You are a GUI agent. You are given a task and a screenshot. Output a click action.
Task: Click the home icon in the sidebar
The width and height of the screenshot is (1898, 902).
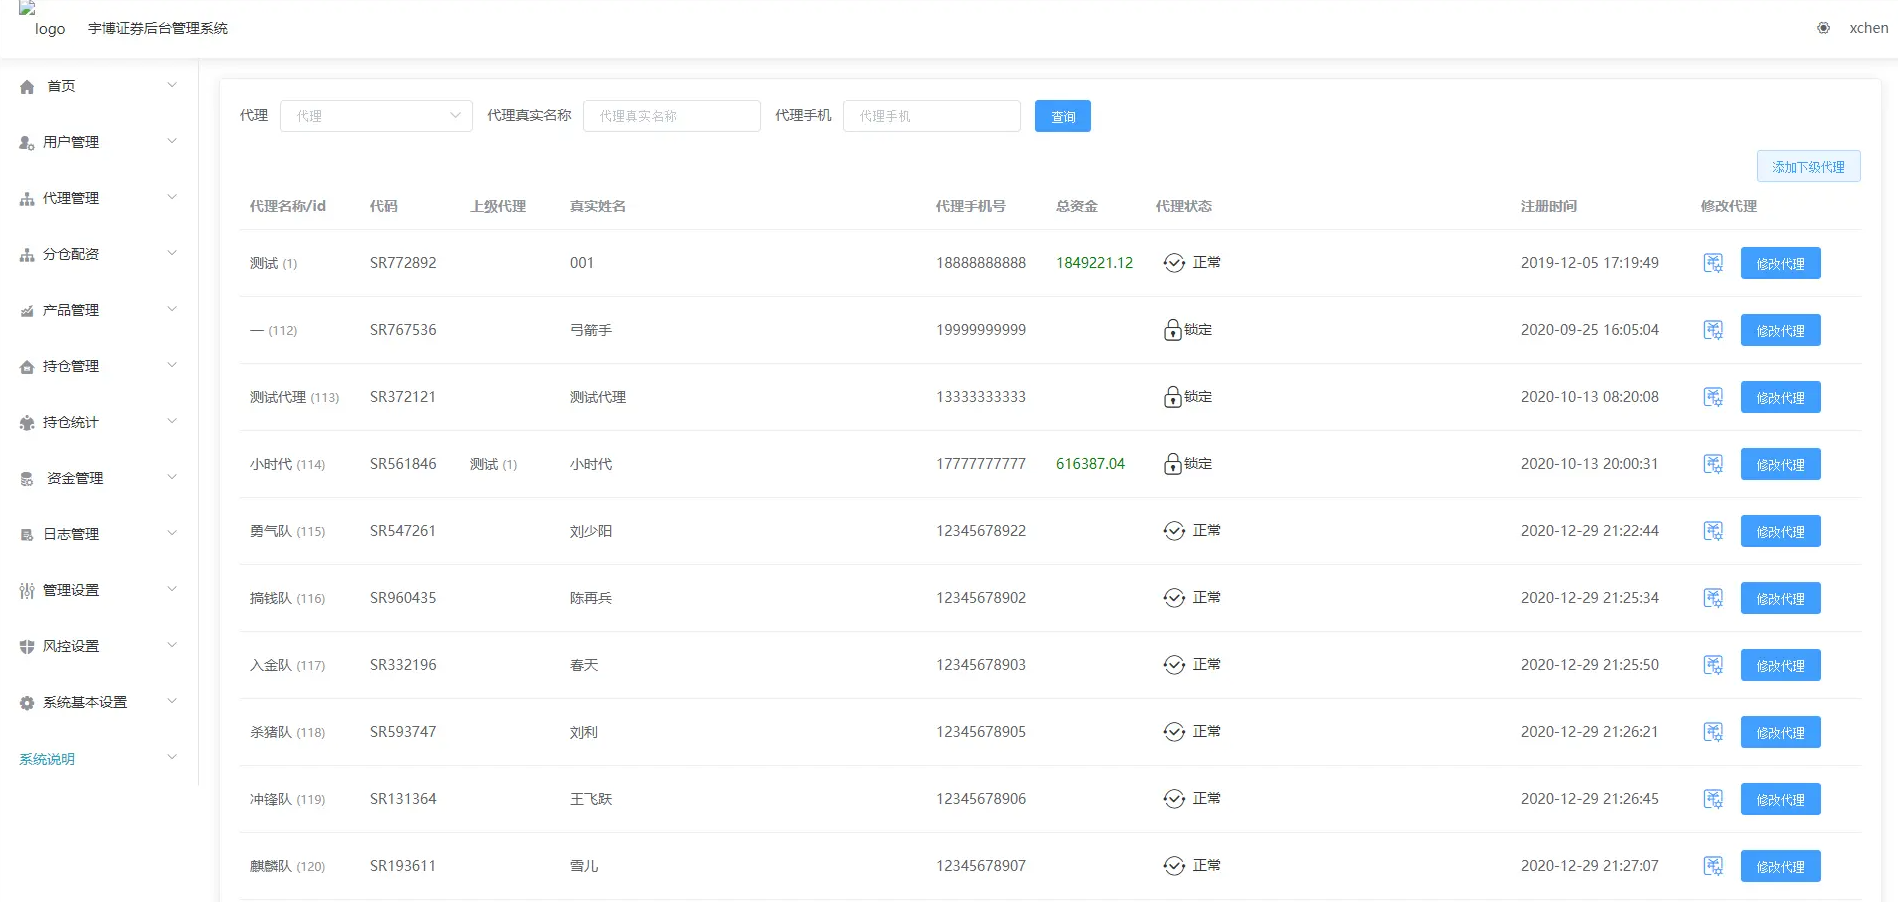(27, 87)
